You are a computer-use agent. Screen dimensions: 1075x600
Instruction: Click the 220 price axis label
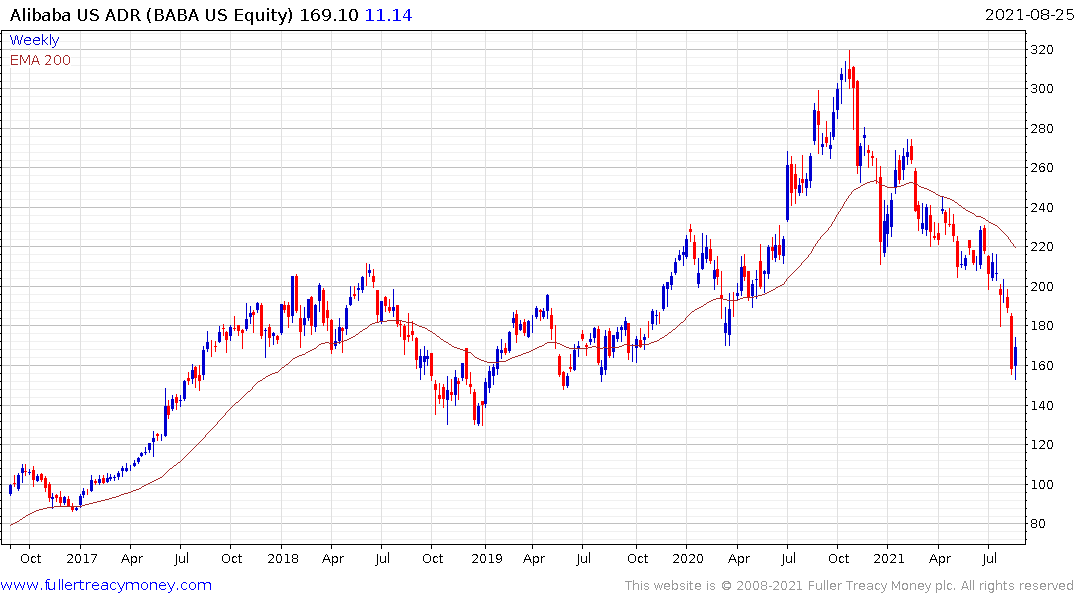[1042, 247]
